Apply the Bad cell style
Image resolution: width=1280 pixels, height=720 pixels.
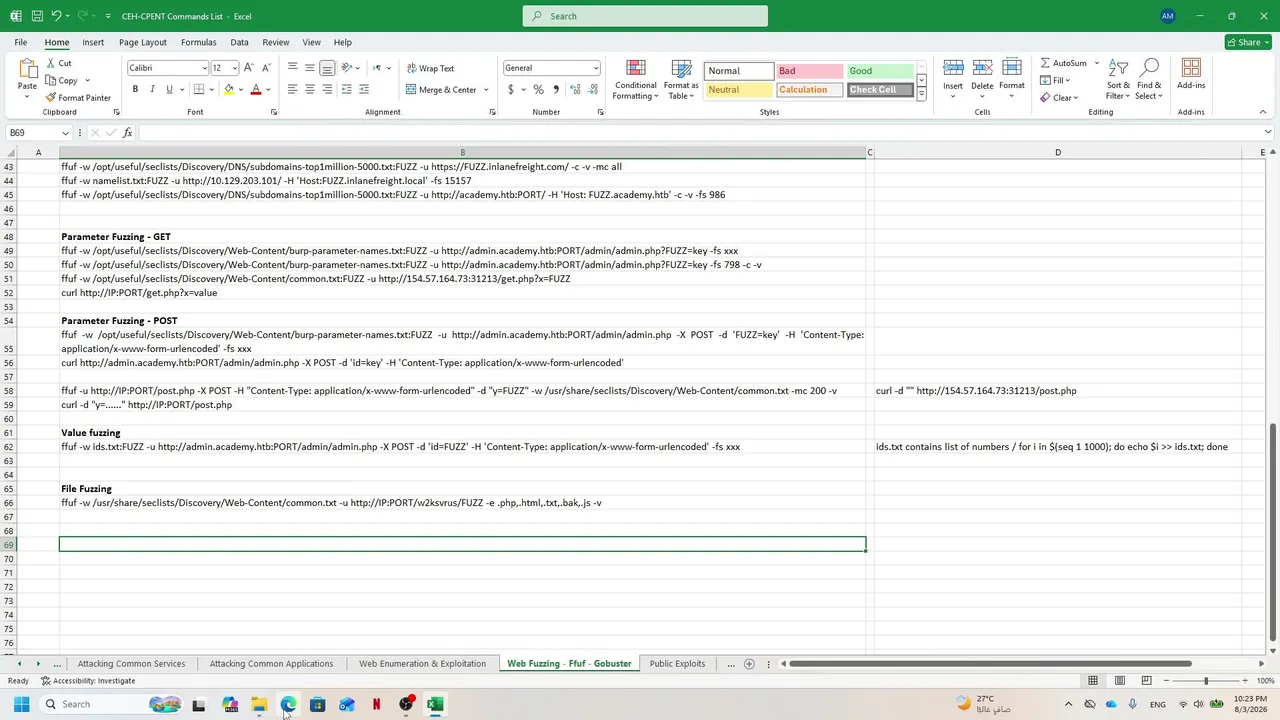808,71
